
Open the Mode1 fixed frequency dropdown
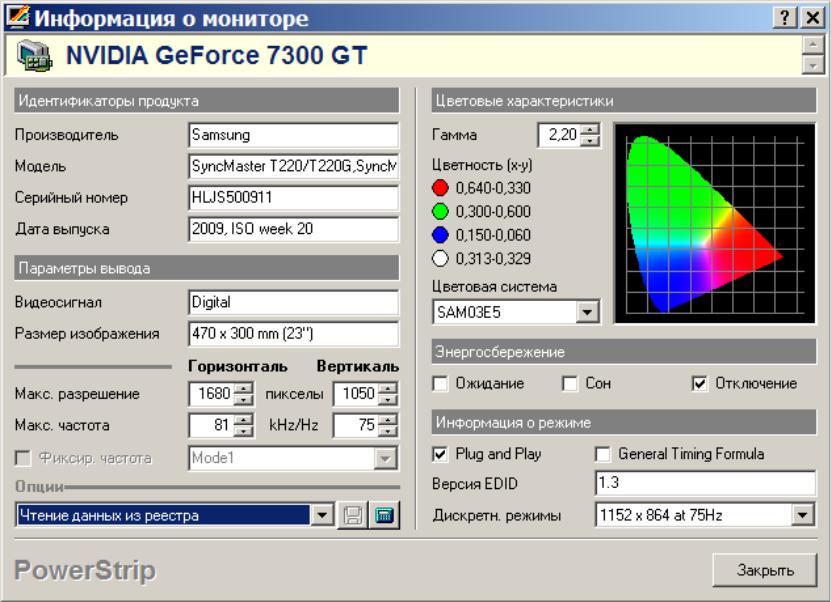tap(385, 458)
